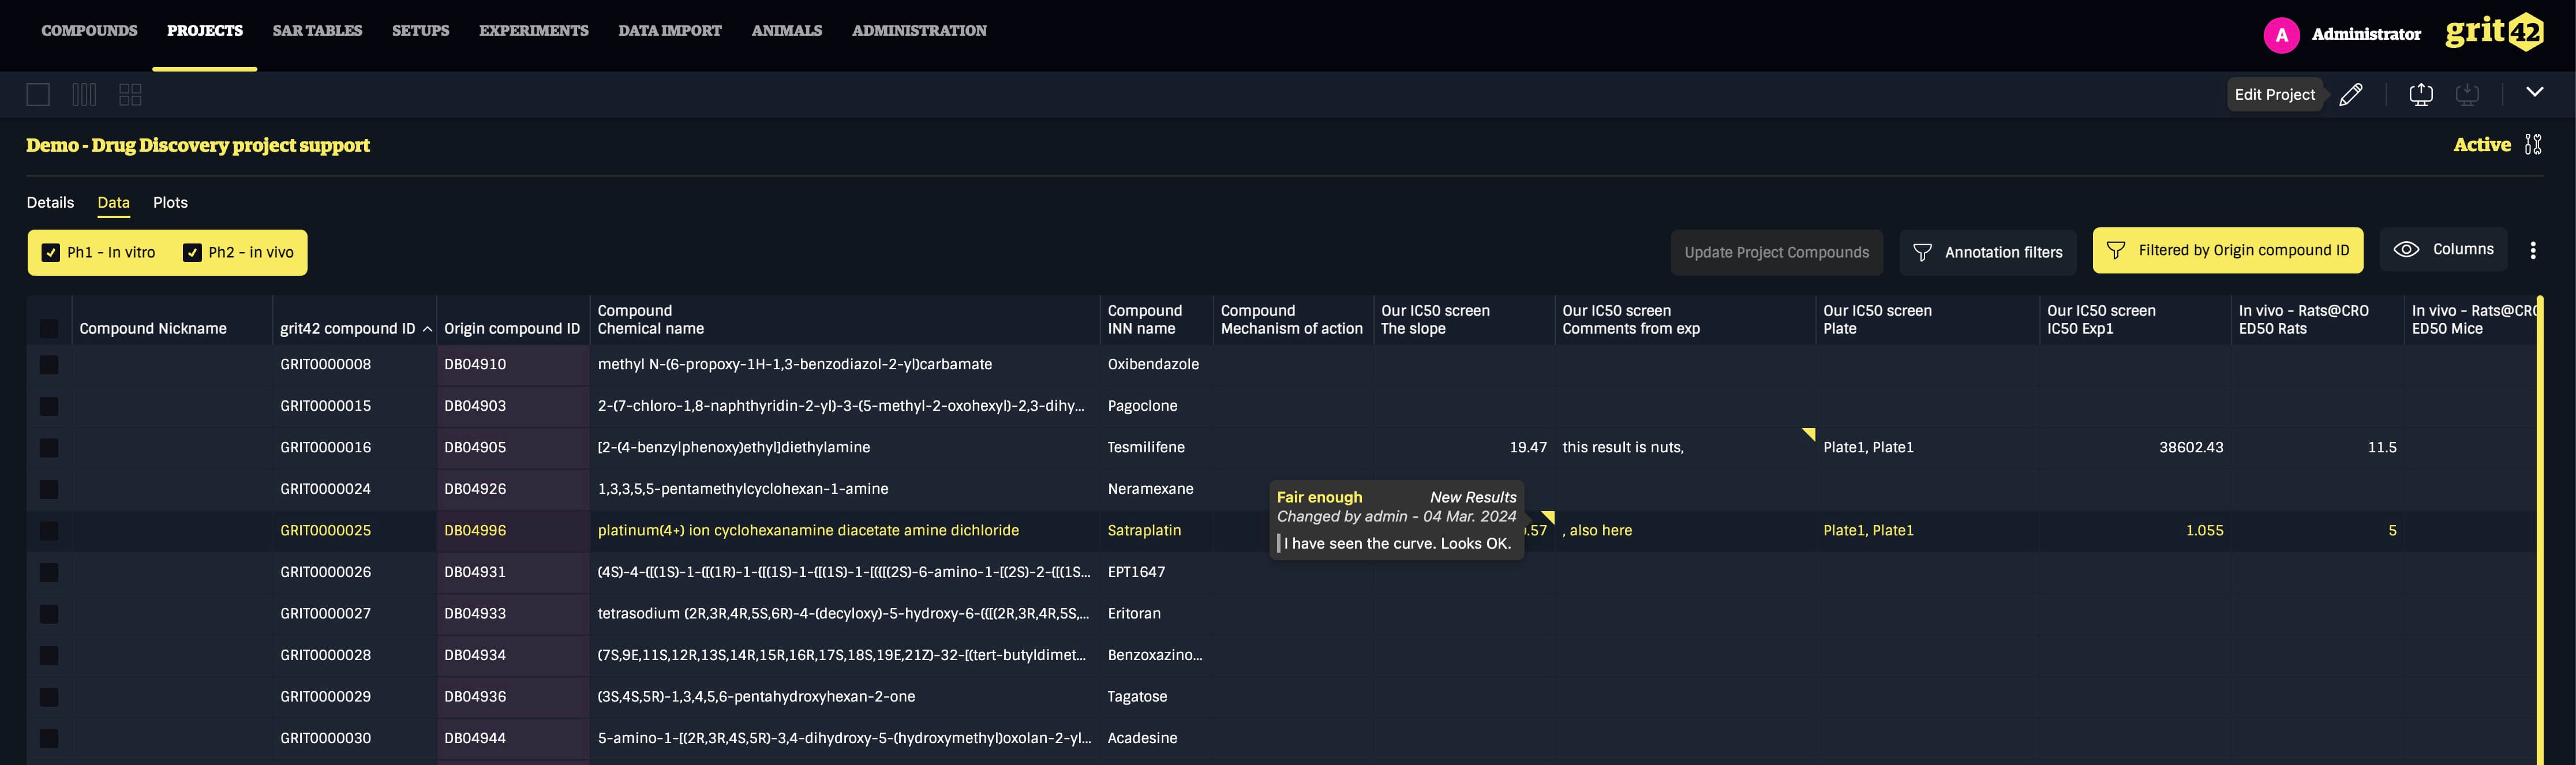This screenshot has width=2576, height=765.
Task: Open project settings tools icon beside Active
Action: pos(2533,145)
